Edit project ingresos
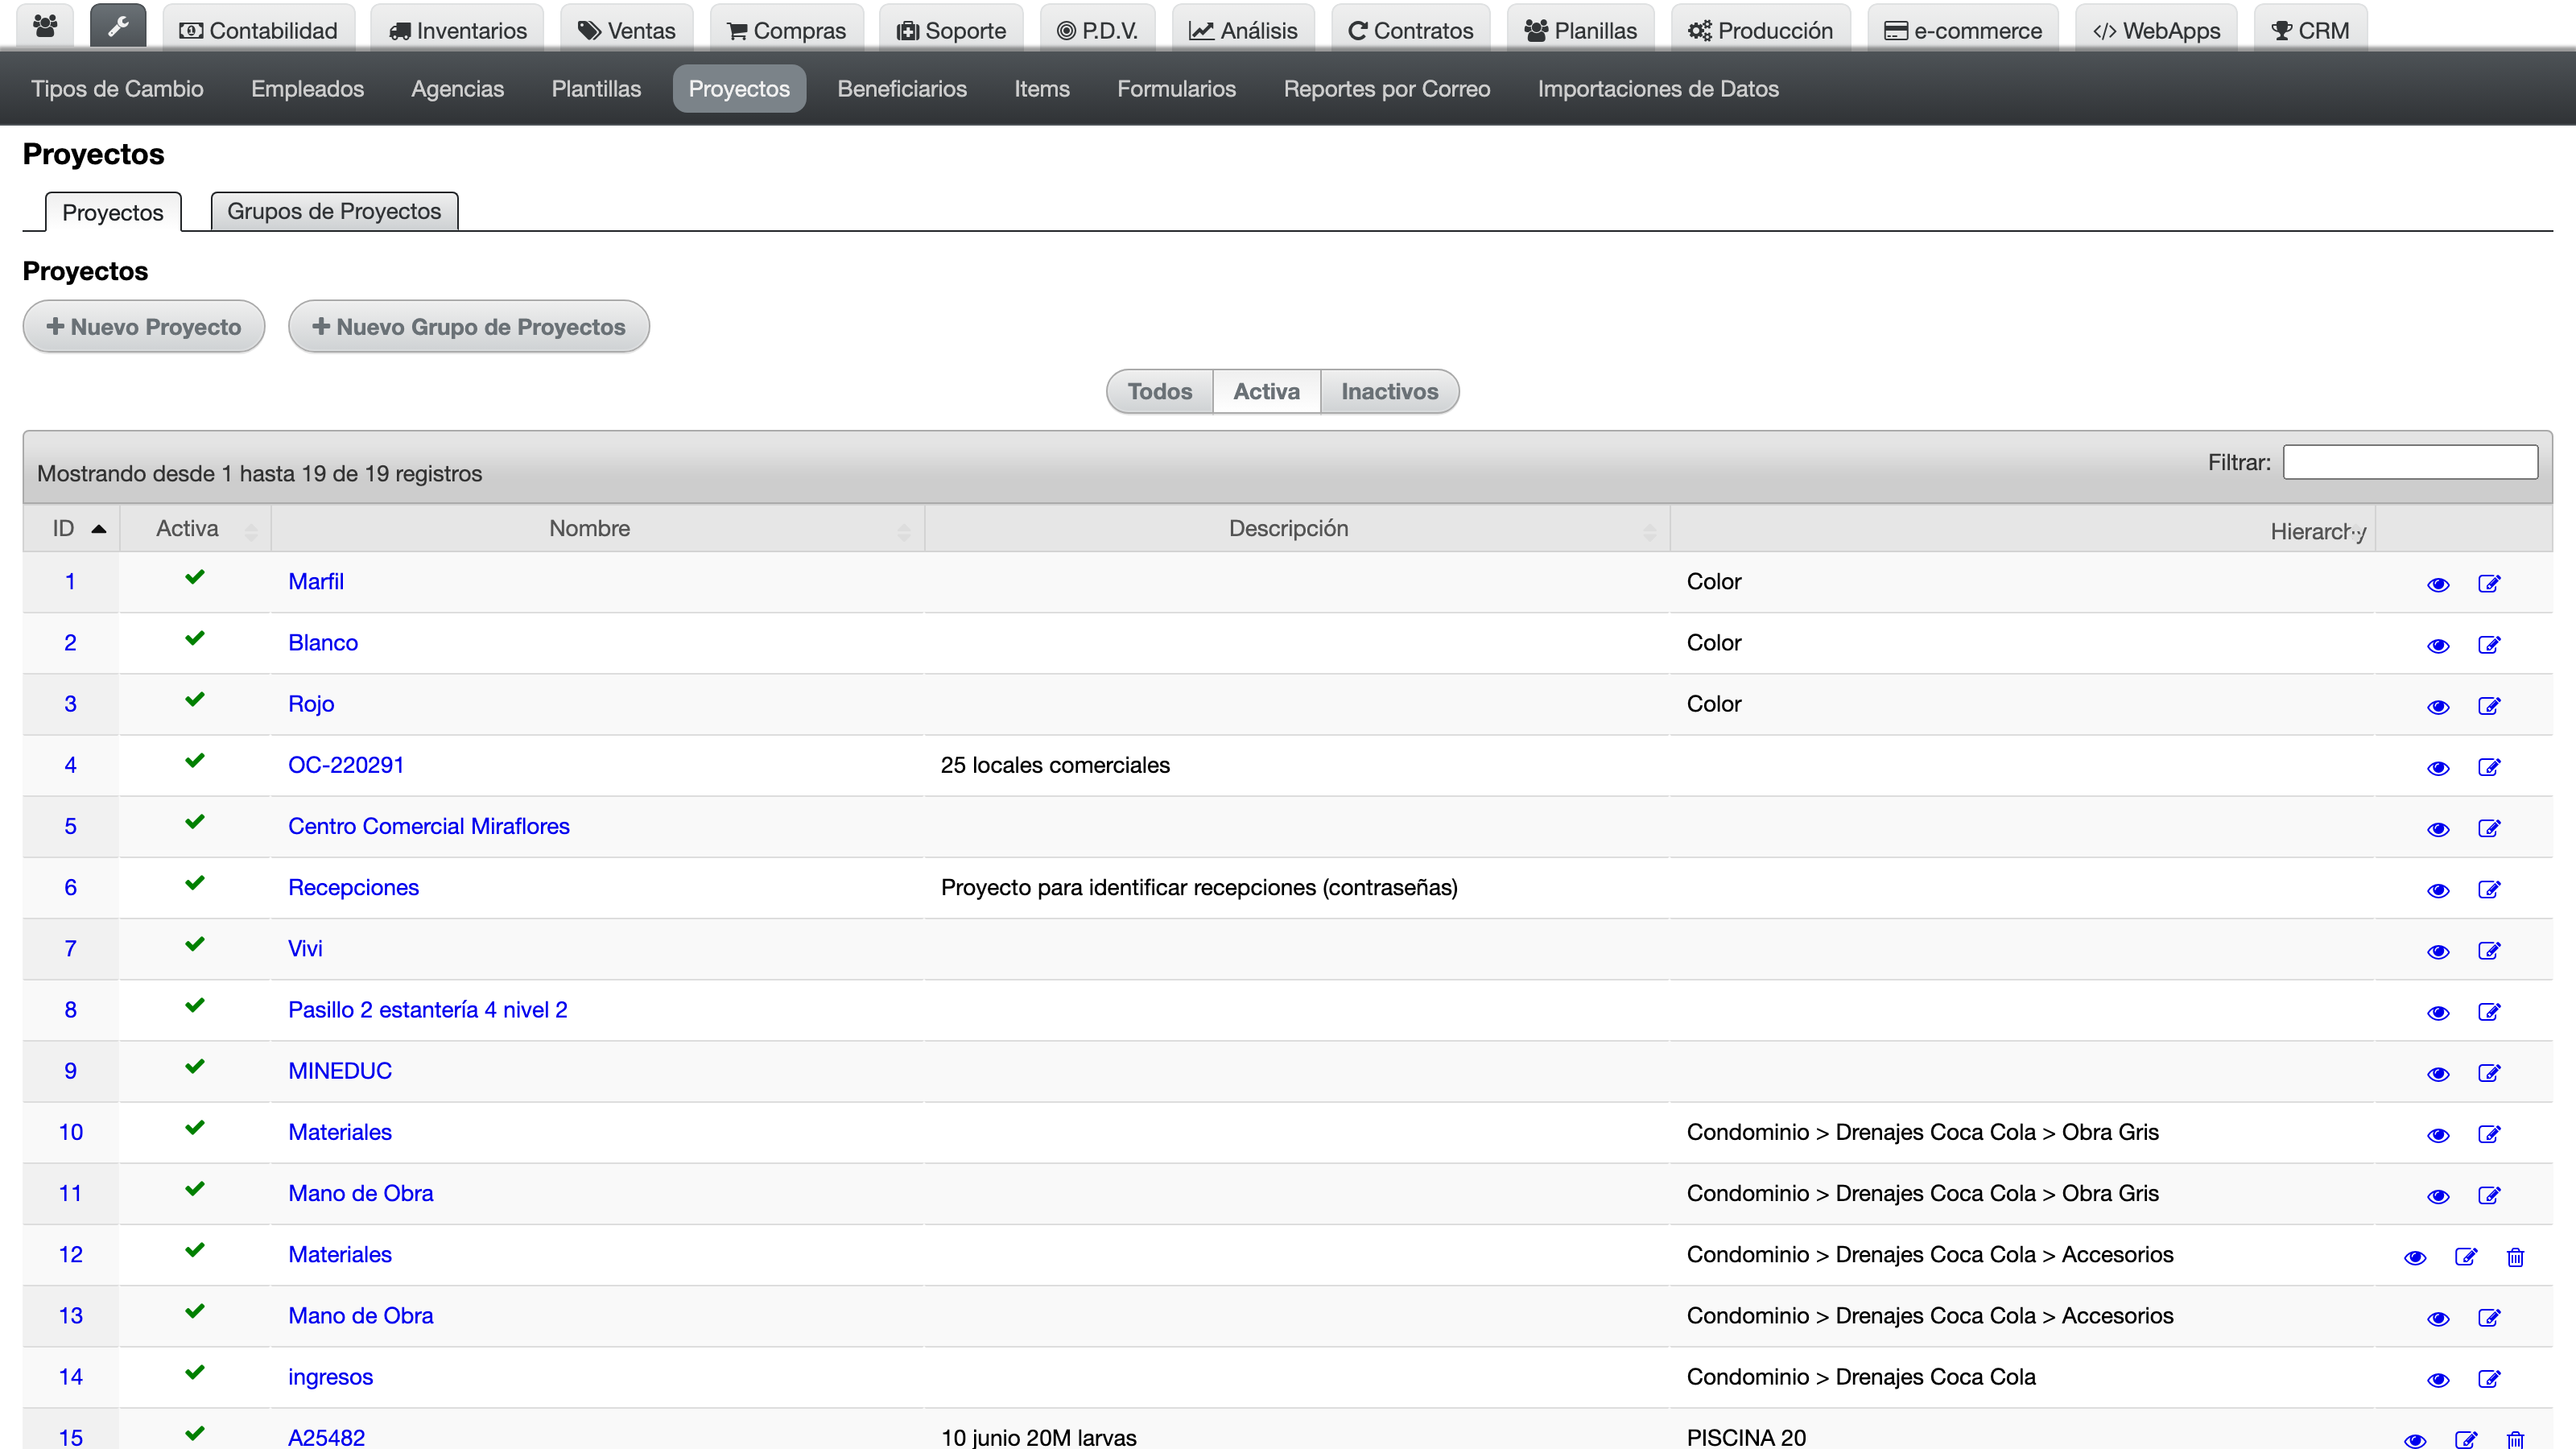The height and width of the screenshot is (1449, 2576). tap(2489, 1379)
